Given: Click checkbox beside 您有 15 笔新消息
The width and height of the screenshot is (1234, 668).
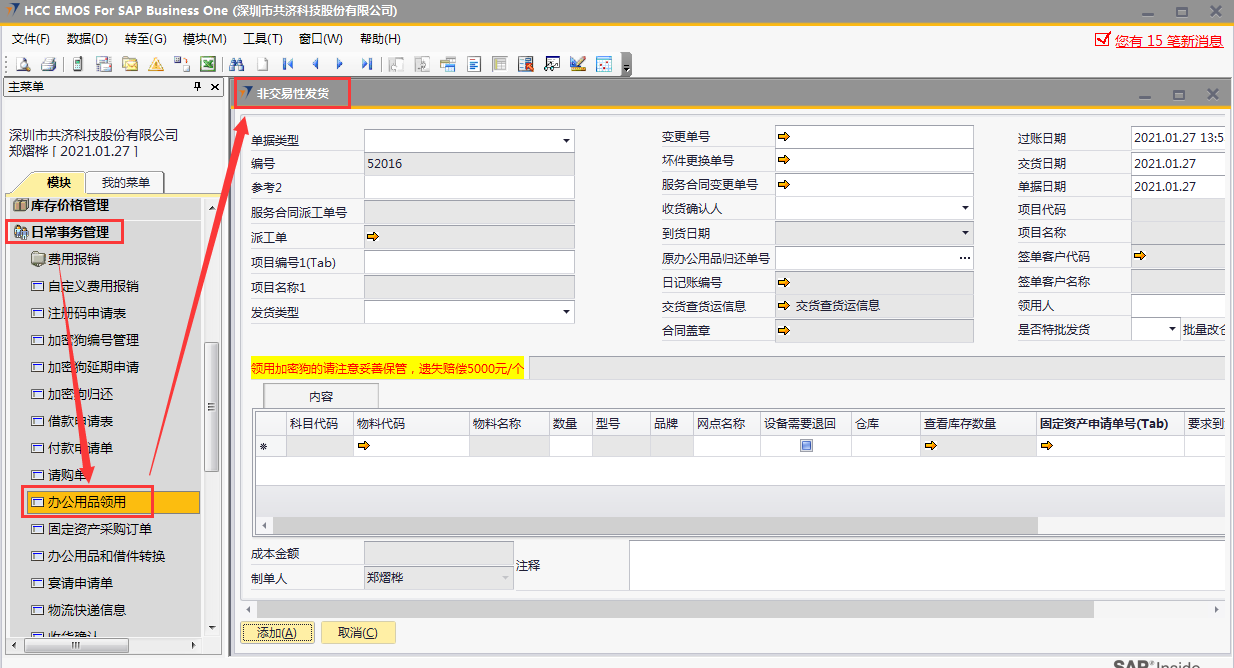Looking at the screenshot, I should (1103, 40).
